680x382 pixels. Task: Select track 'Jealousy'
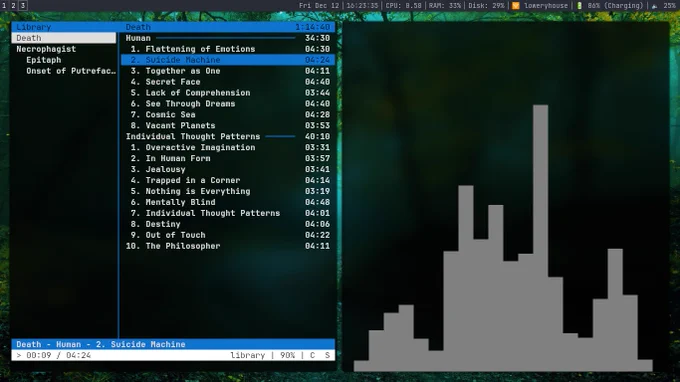228,169
